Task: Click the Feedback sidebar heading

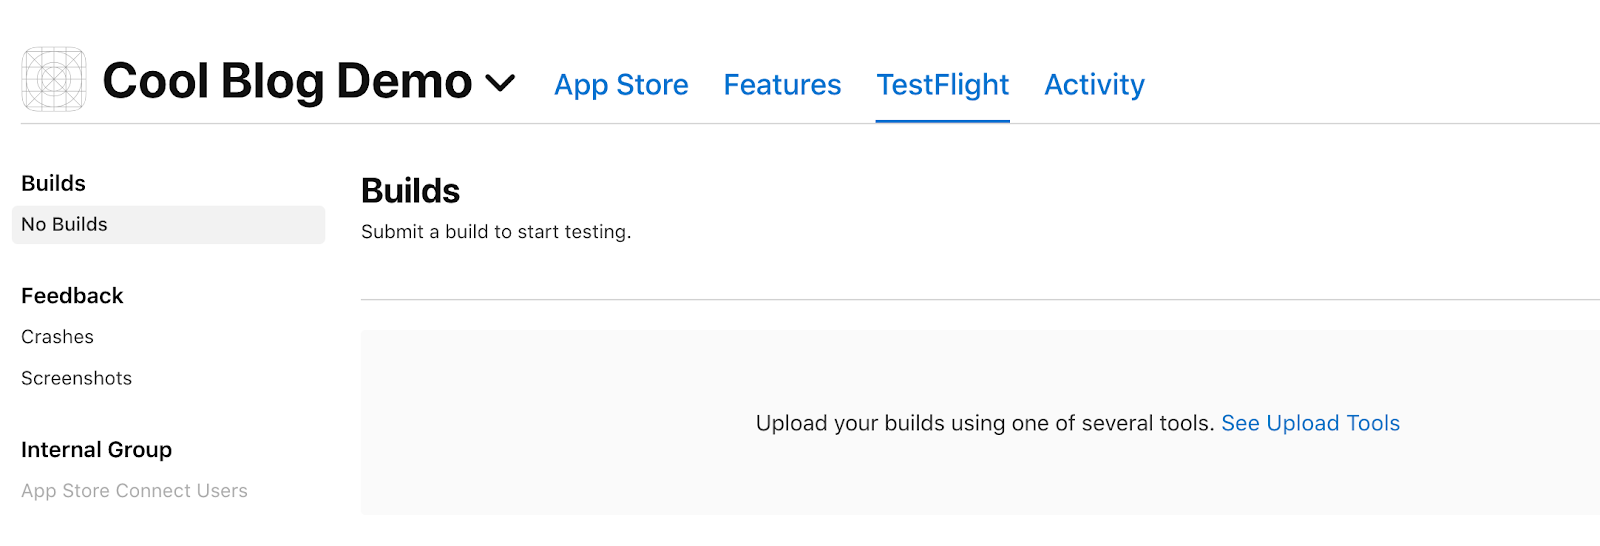Action: pos(72,296)
